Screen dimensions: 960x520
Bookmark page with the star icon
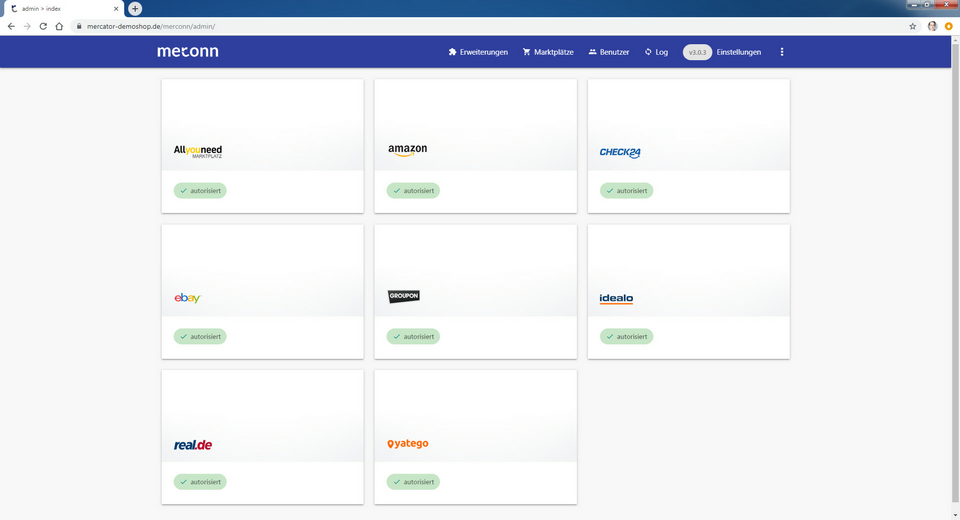pyautogui.click(x=912, y=26)
